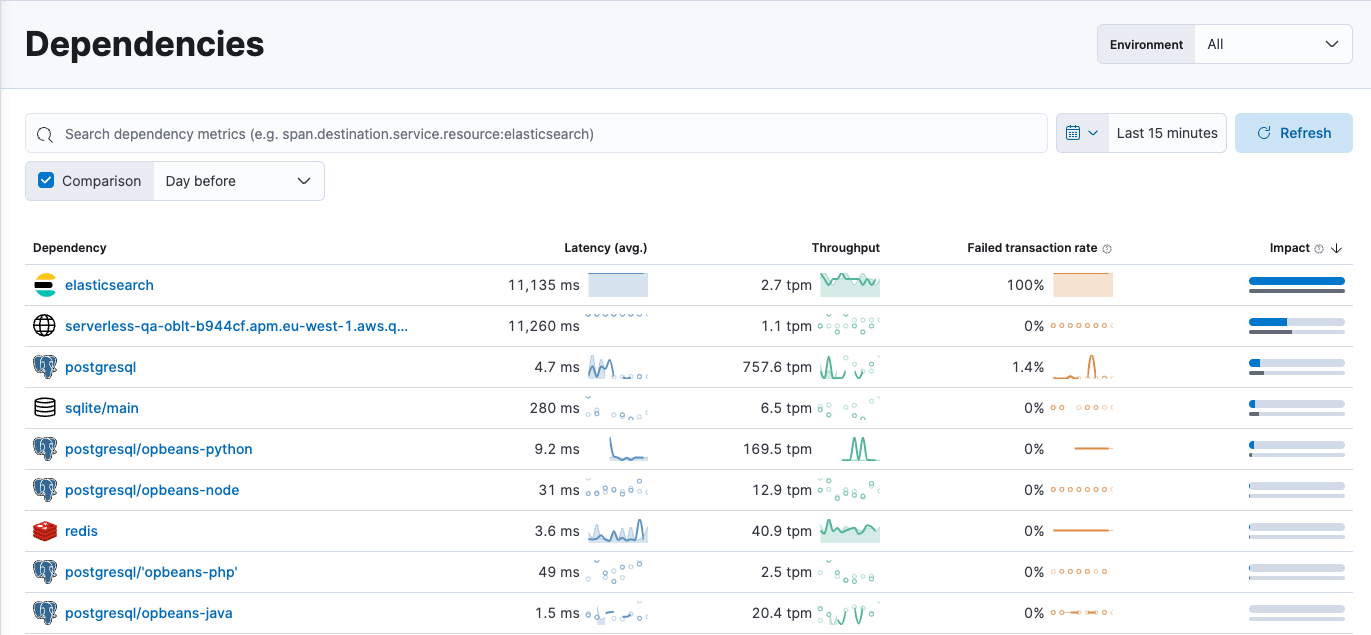This screenshot has width=1371, height=635.
Task: Sort by Latency (avg.) column header
Action: [x=605, y=248]
